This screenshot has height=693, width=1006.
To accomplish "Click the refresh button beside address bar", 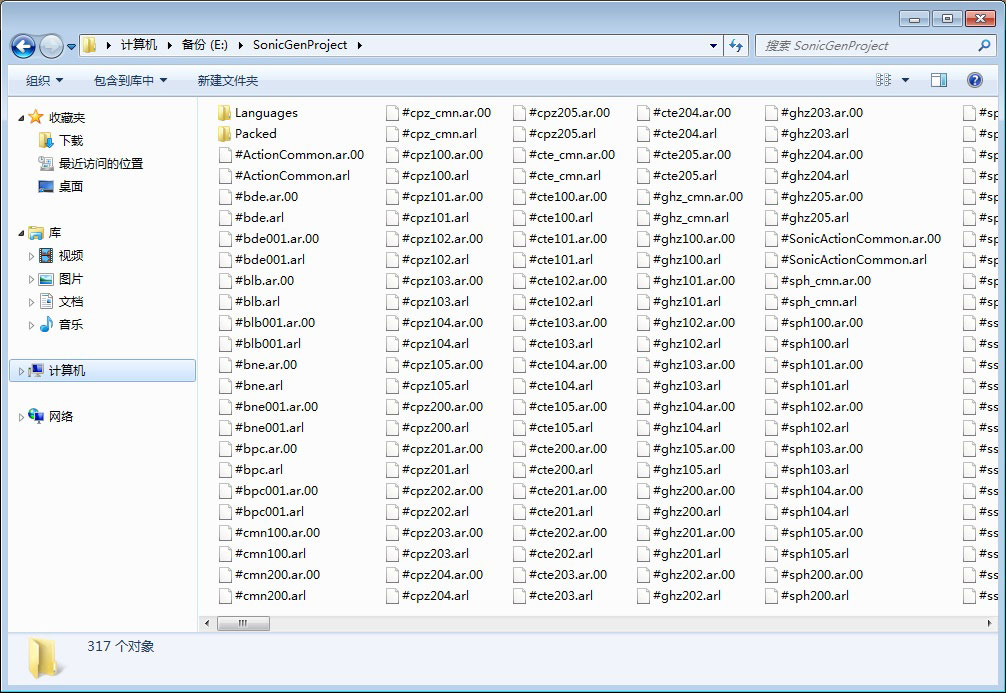I will tap(737, 46).
